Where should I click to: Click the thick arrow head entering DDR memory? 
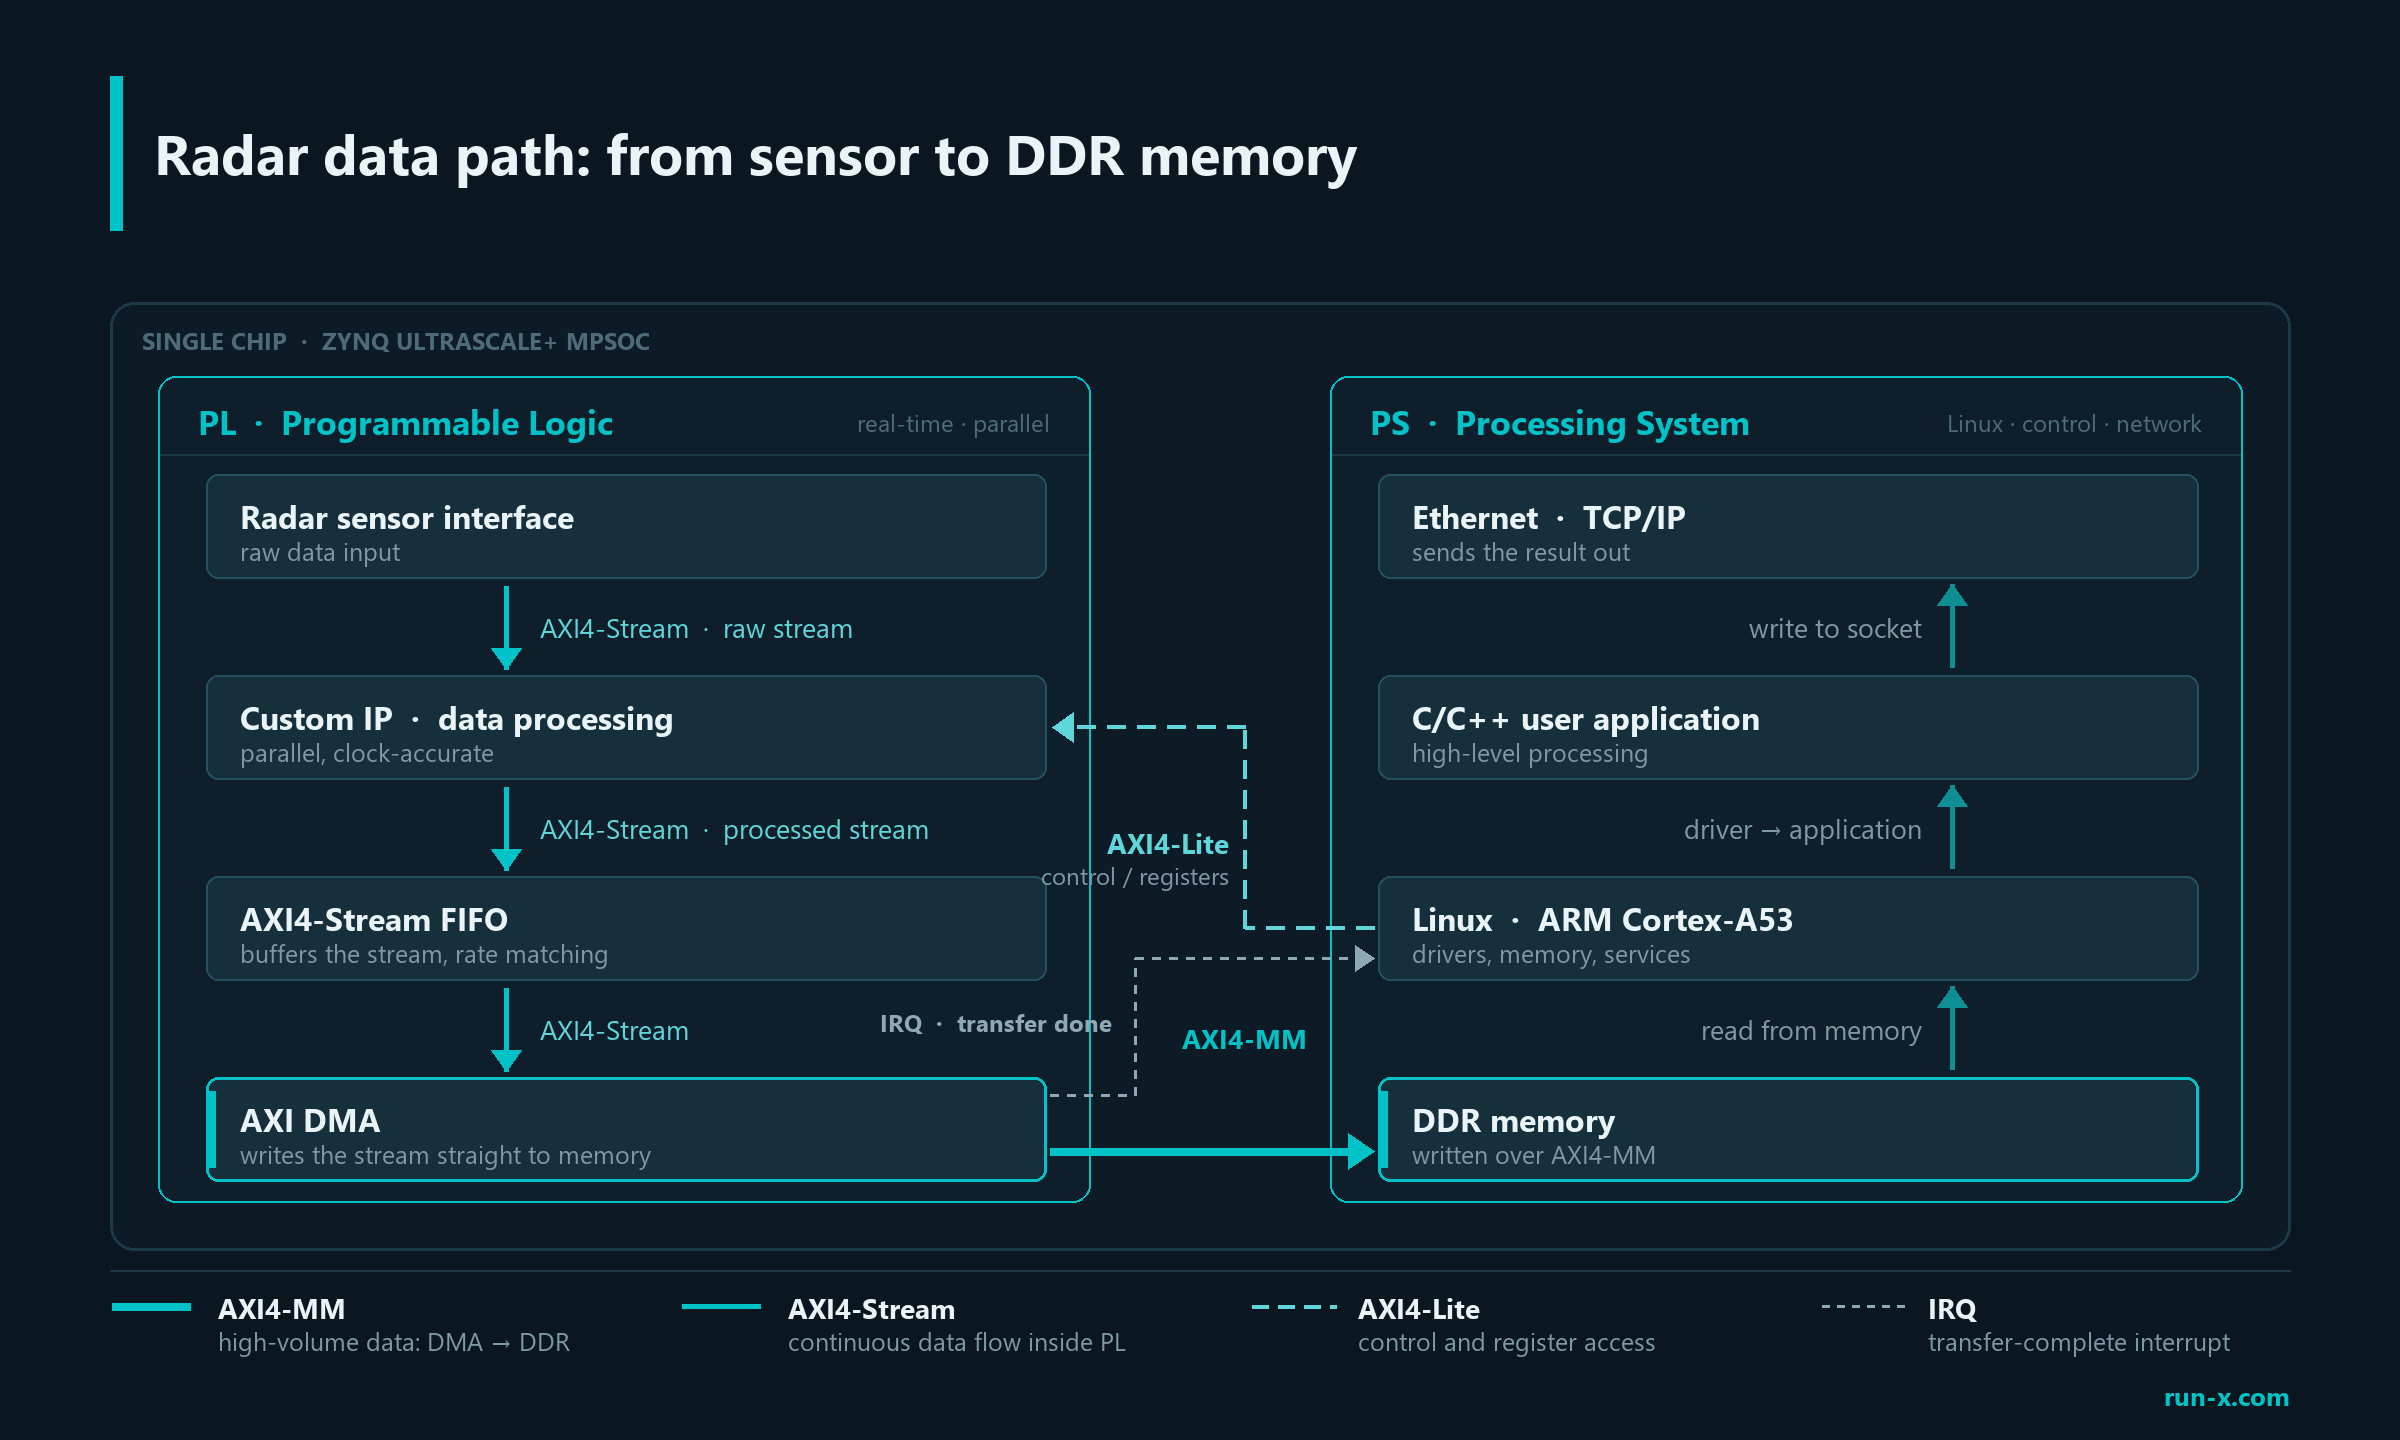[1362, 1152]
